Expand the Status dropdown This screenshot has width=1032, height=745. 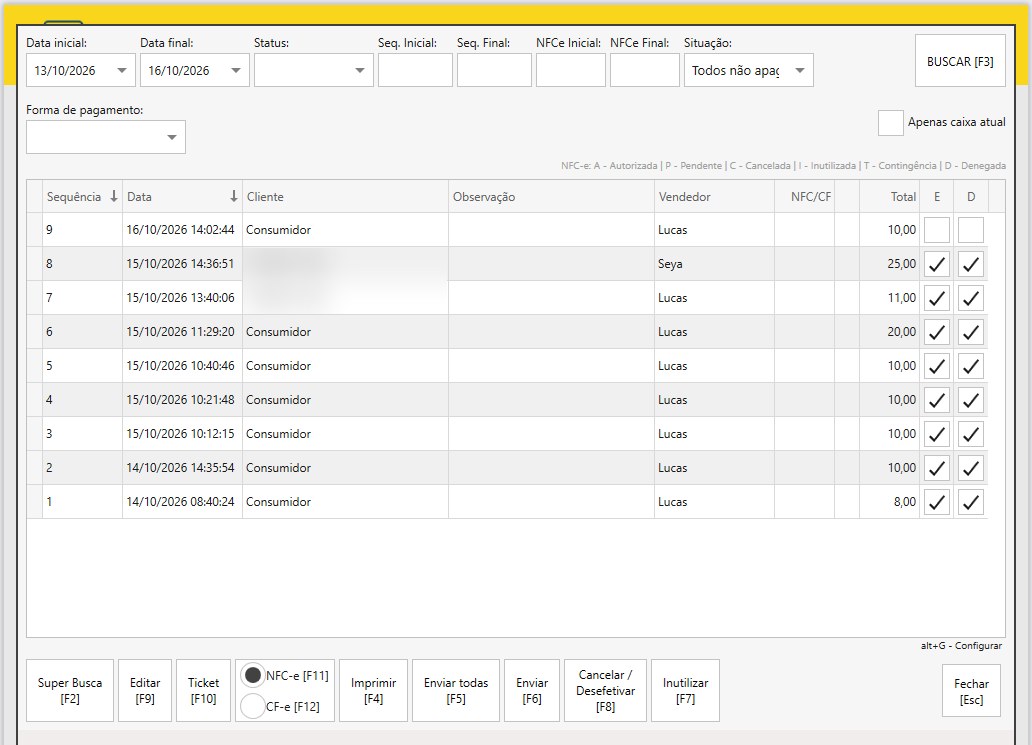(359, 70)
